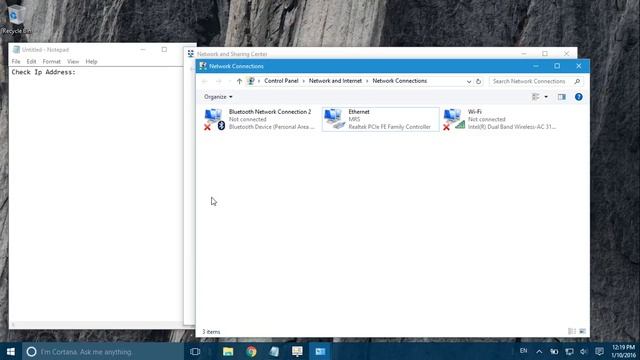Expand the view options dropdown arrow
640x360 pixels.
click(546, 97)
